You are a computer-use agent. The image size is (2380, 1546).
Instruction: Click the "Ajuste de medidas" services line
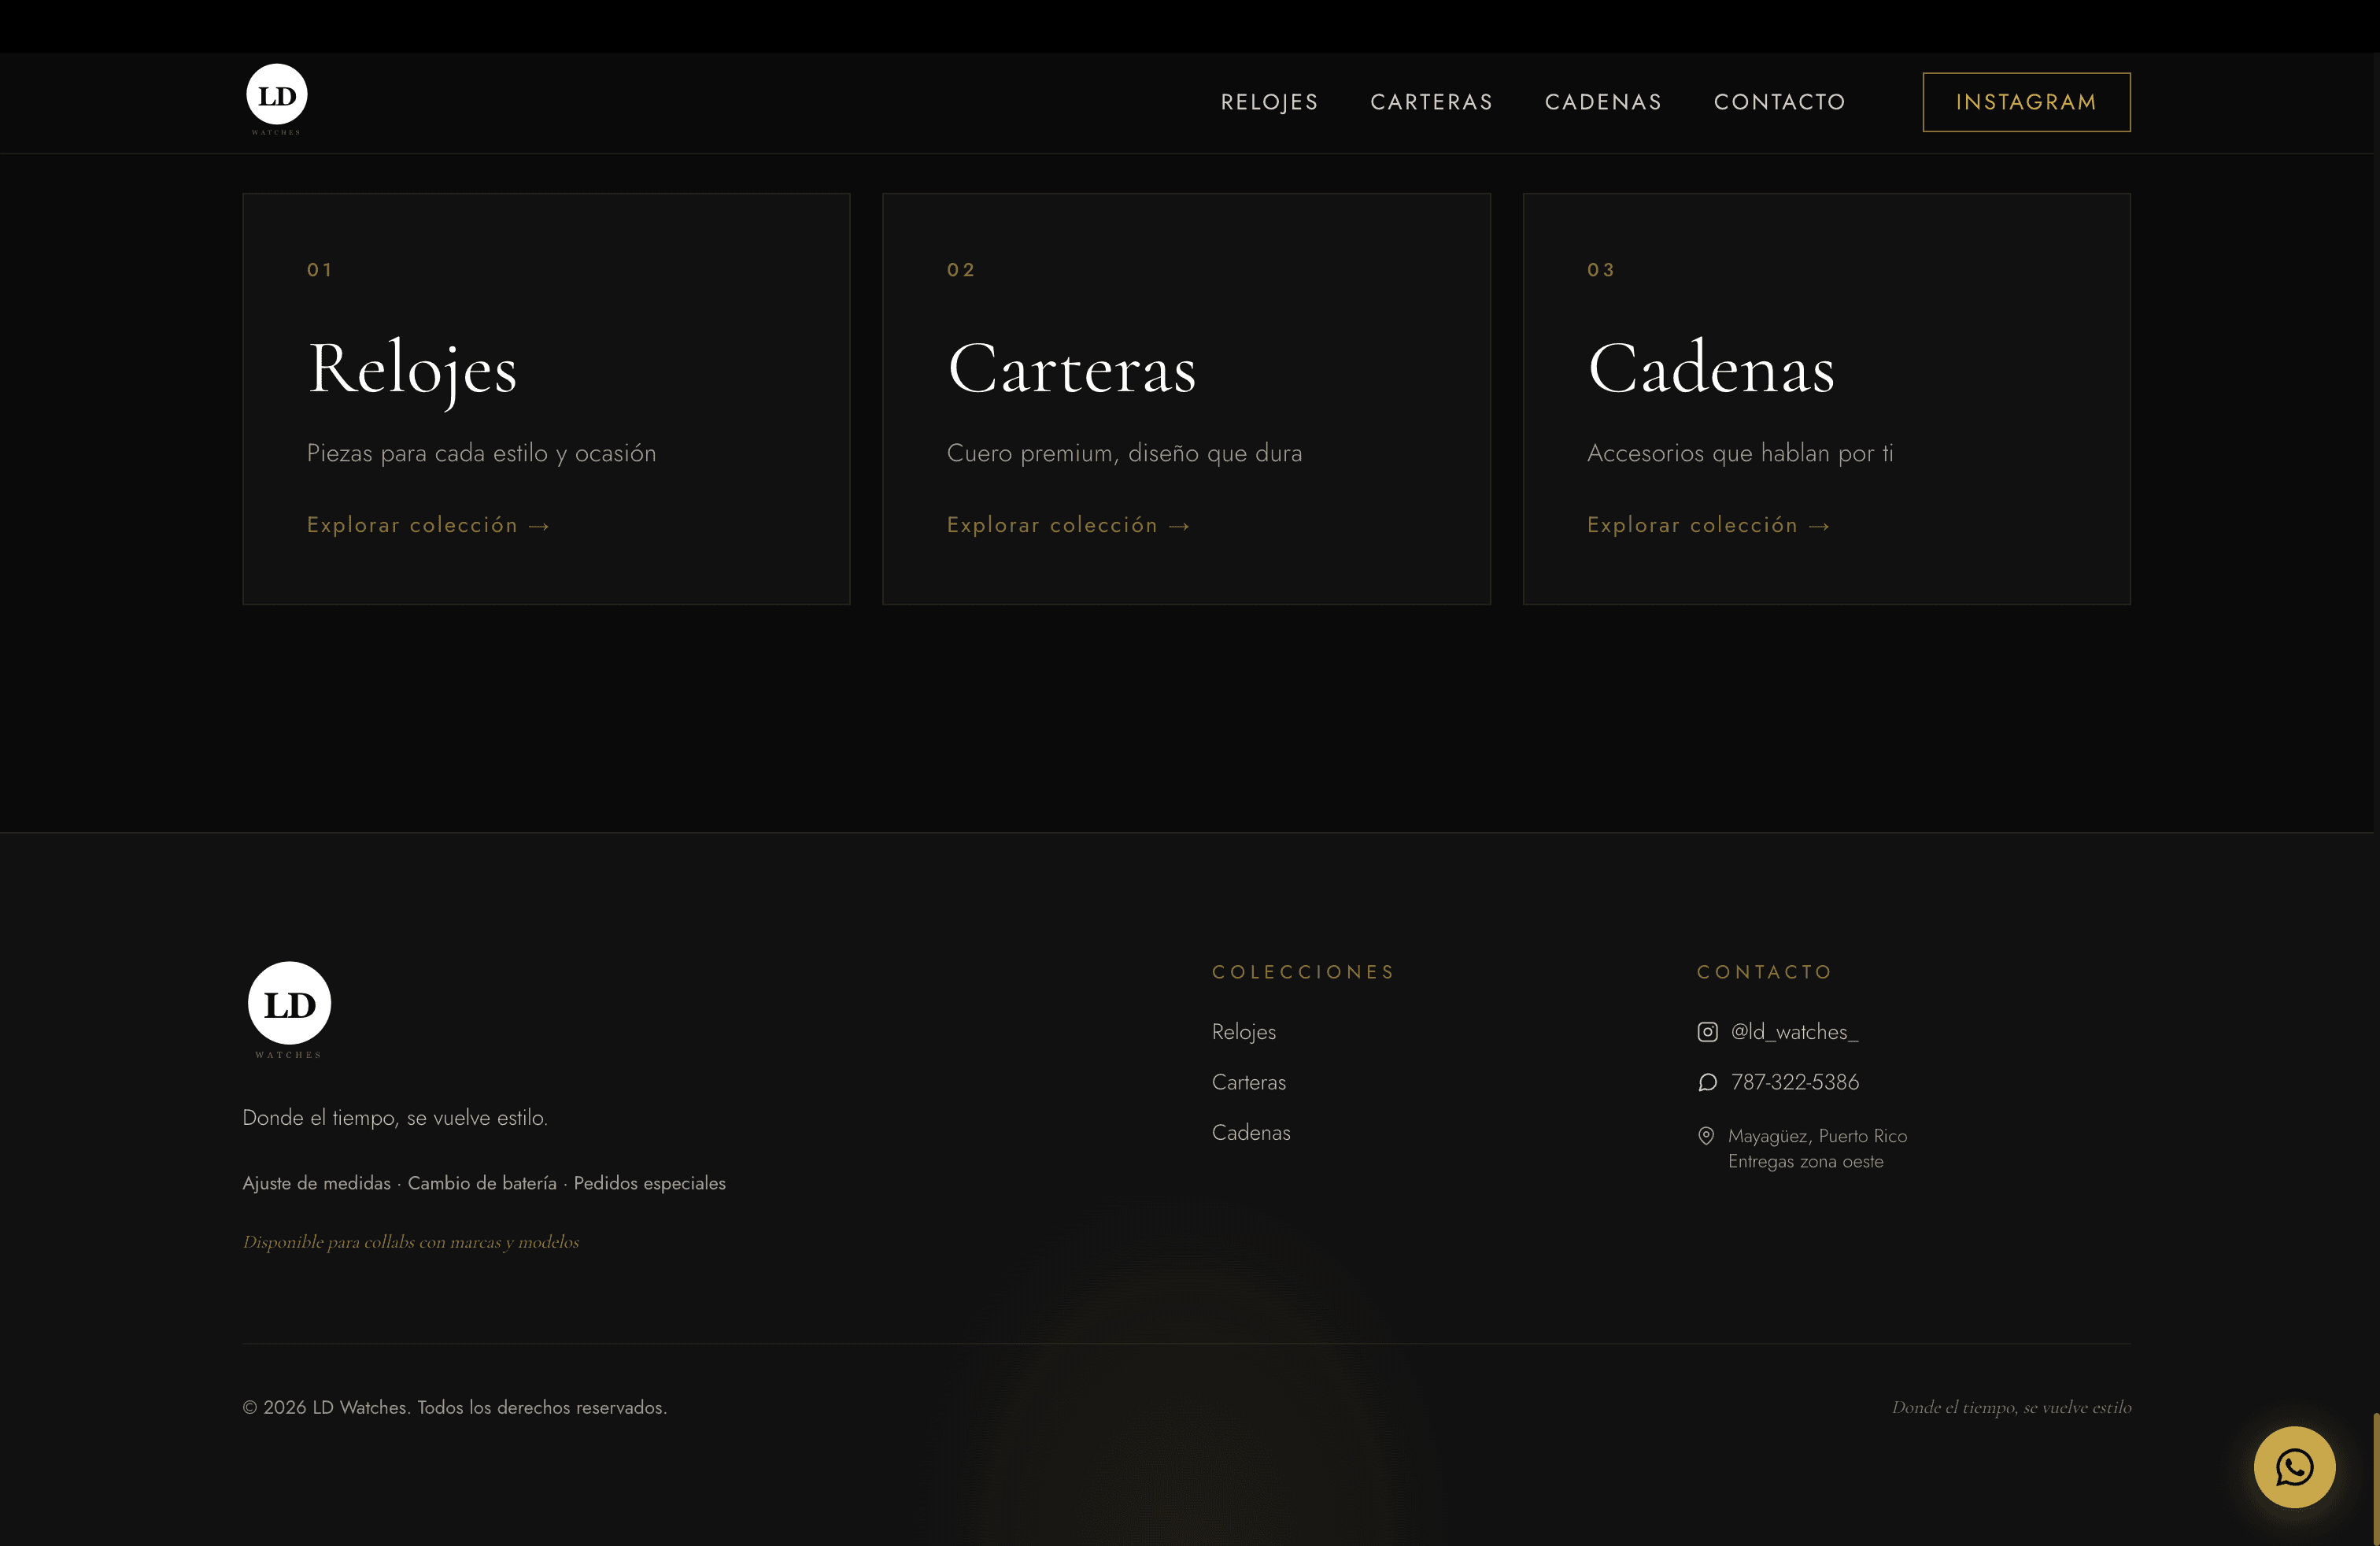point(484,1183)
